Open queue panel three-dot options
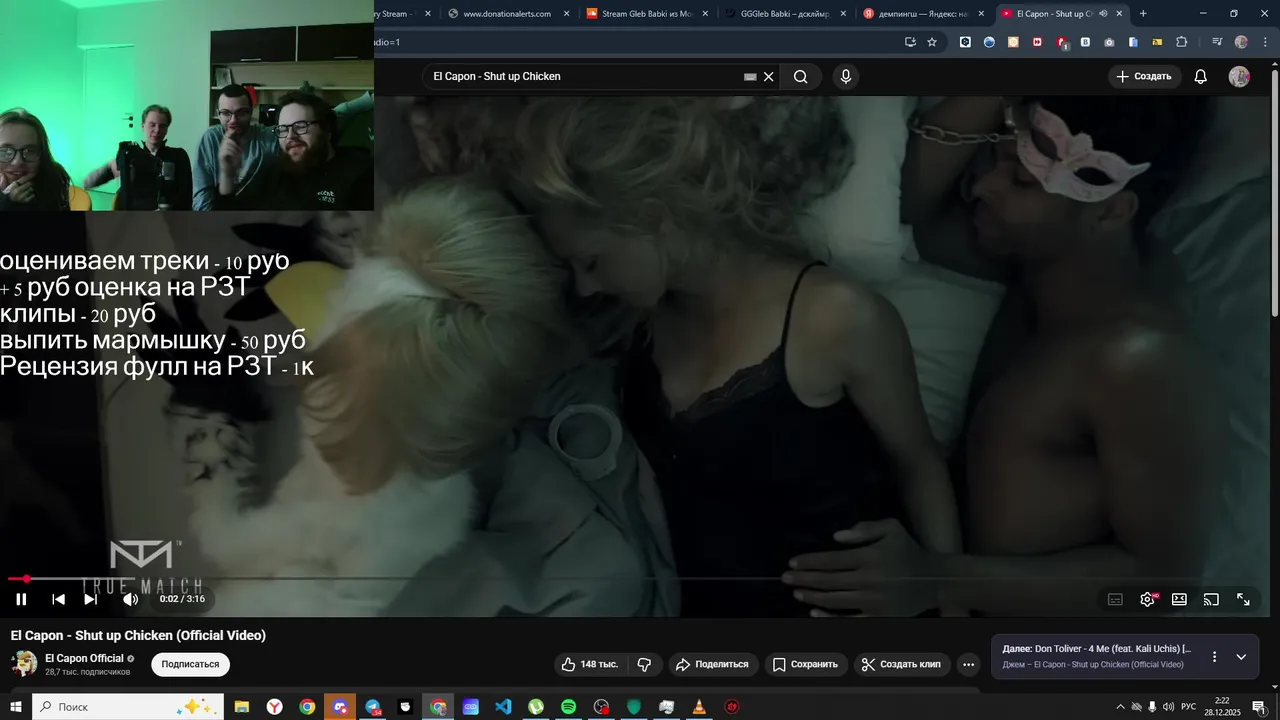The image size is (1280, 720). [x=1214, y=657]
